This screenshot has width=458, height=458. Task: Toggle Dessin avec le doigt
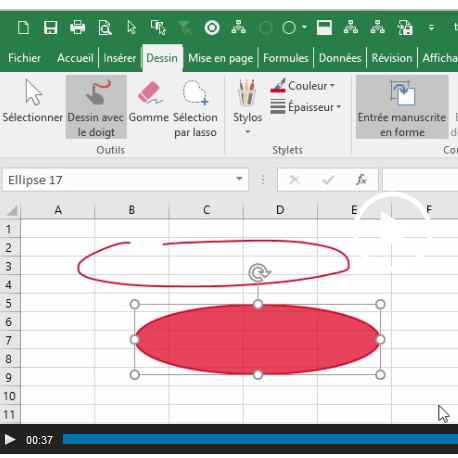96,107
